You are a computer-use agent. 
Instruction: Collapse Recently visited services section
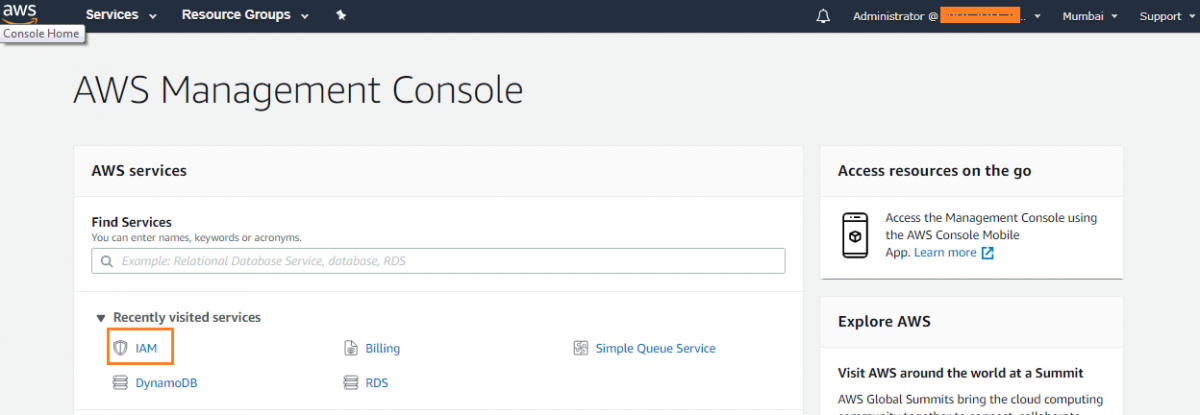[101, 318]
